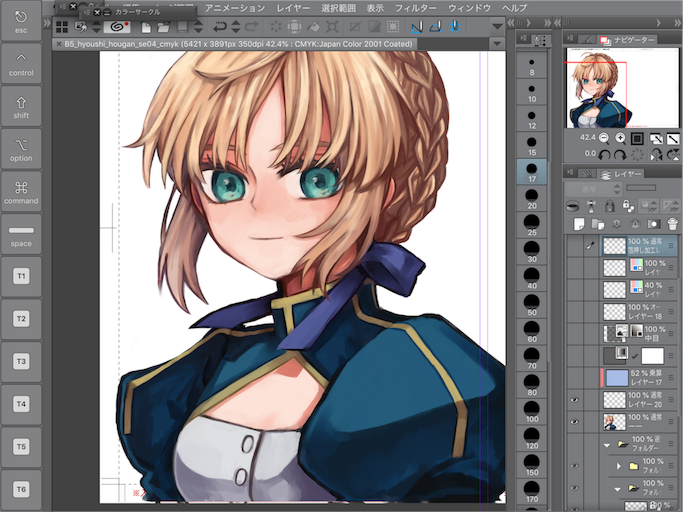This screenshot has width=683, height=512.
Task: Switch to the ナビゲーター tab
Action: tap(627, 40)
